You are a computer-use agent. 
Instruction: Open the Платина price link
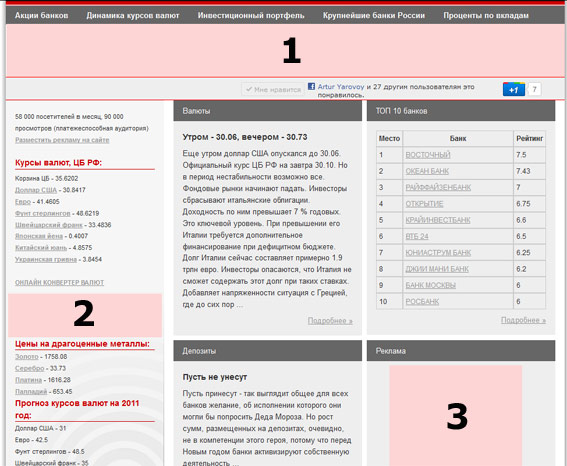click(x=28, y=380)
